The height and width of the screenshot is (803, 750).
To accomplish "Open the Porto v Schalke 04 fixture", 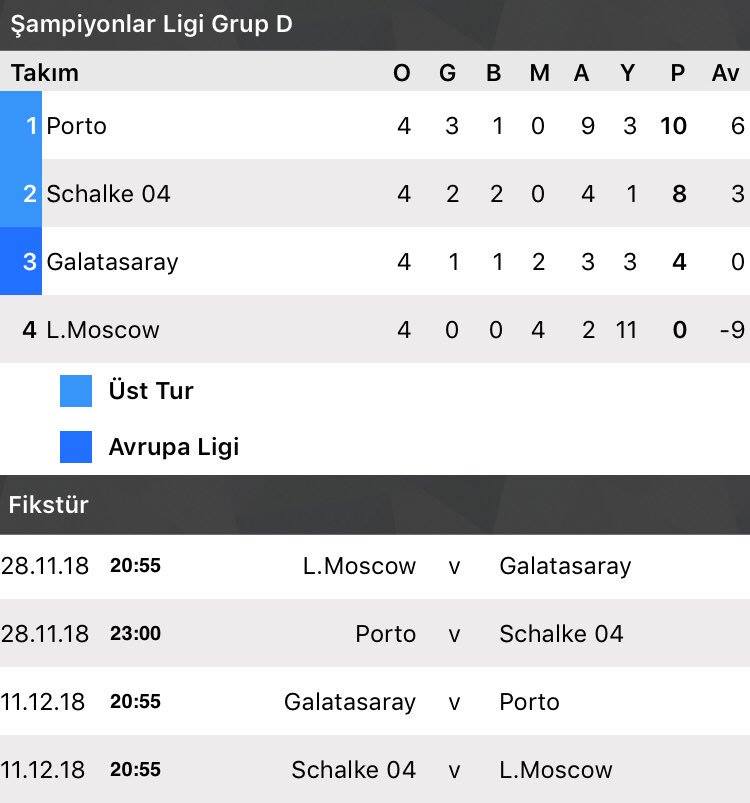I will click(x=375, y=633).
